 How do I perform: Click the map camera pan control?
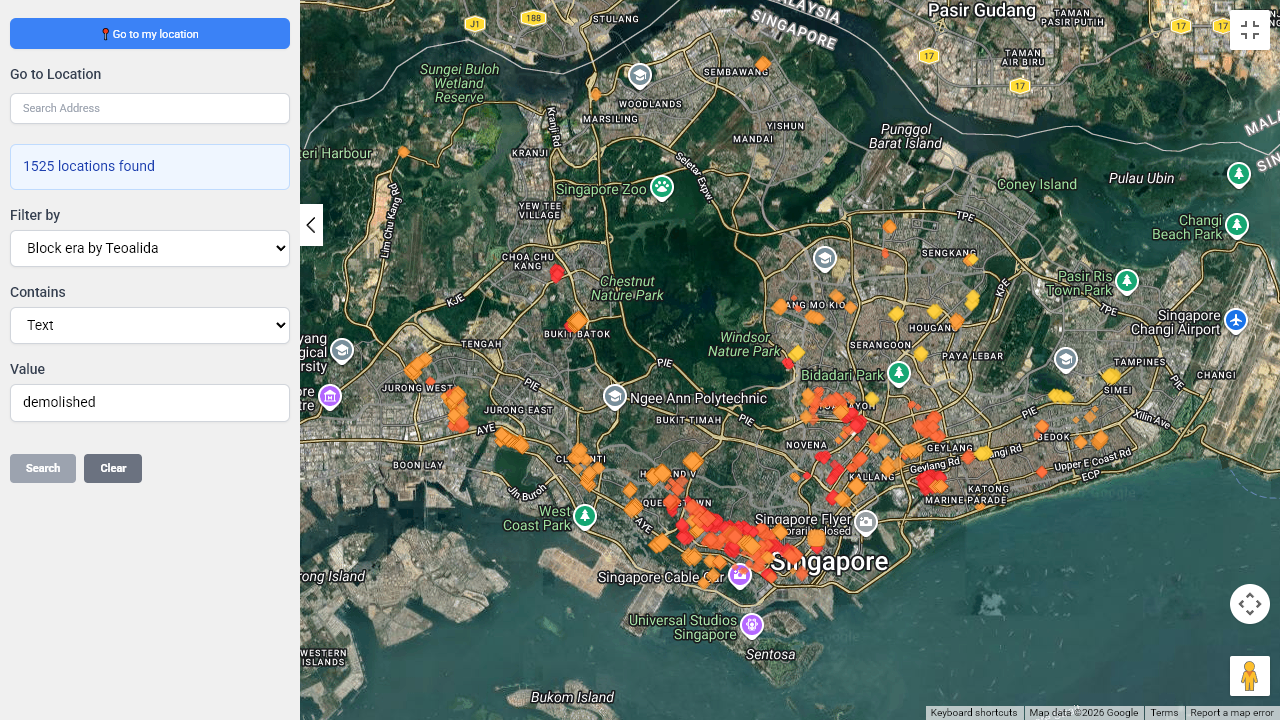pyautogui.click(x=1249, y=604)
